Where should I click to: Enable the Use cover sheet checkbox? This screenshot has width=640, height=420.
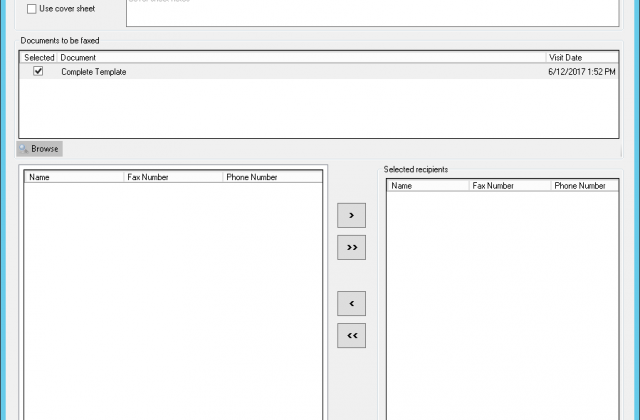point(33,9)
